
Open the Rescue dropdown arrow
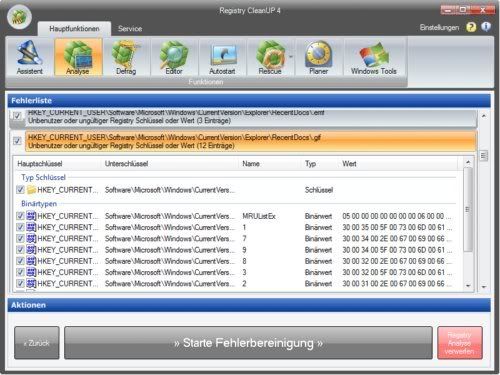[291, 57]
